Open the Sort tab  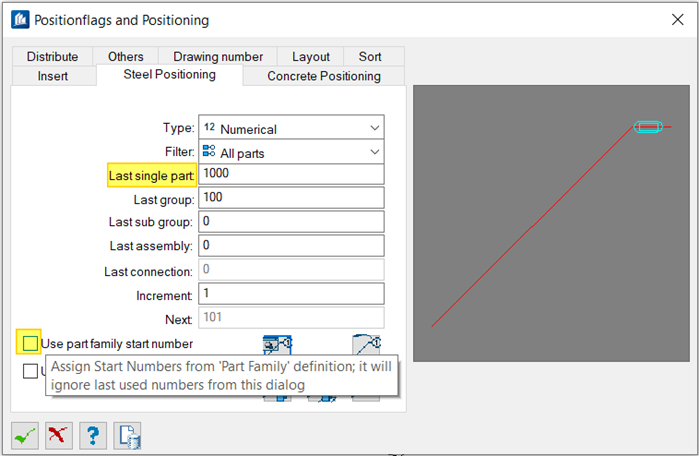click(370, 57)
